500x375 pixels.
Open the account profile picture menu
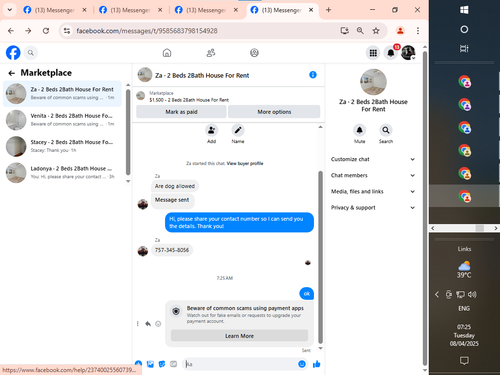tap(408, 53)
